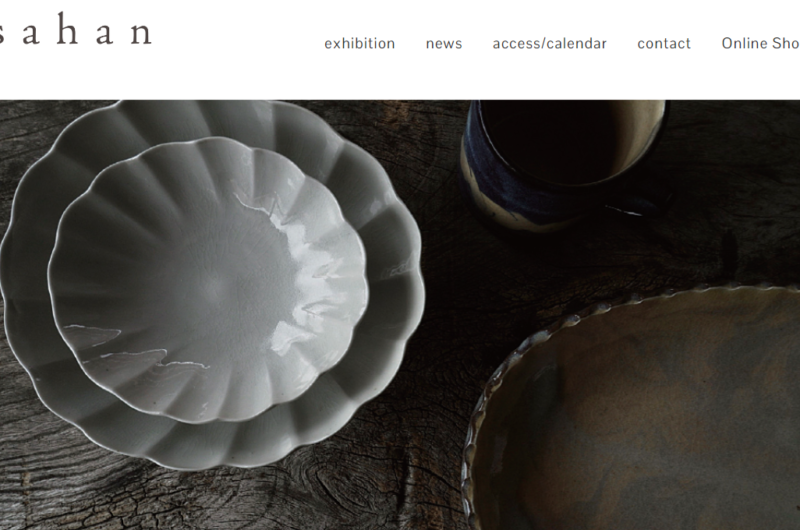The height and width of the screenshot is (530, 800).
Task: Click the final n of the logo
Action: click(x=141, y=33)
